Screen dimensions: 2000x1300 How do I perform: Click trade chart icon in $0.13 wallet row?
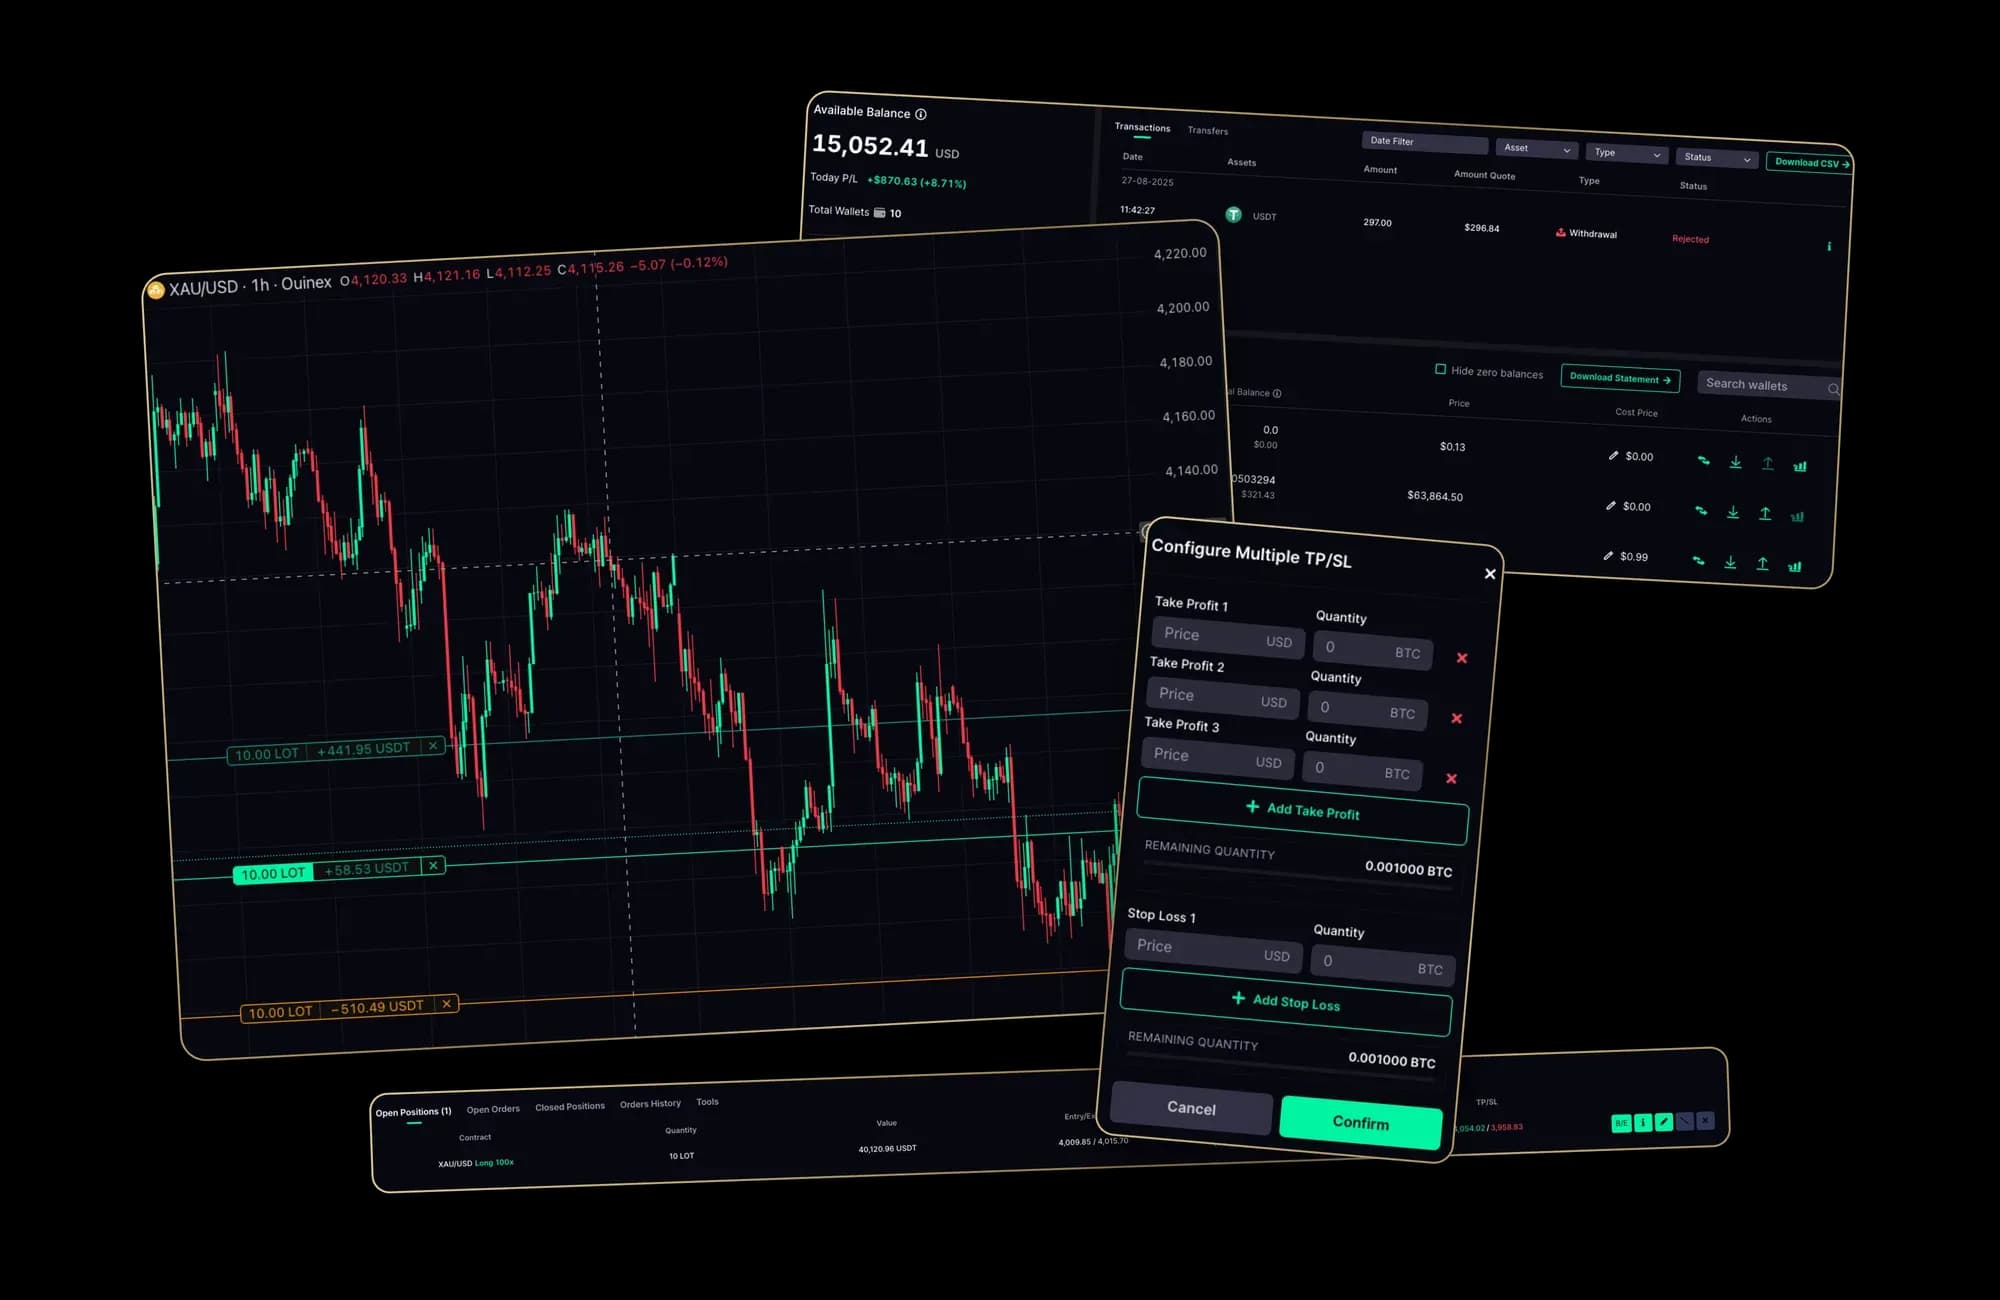point(1800,465)
